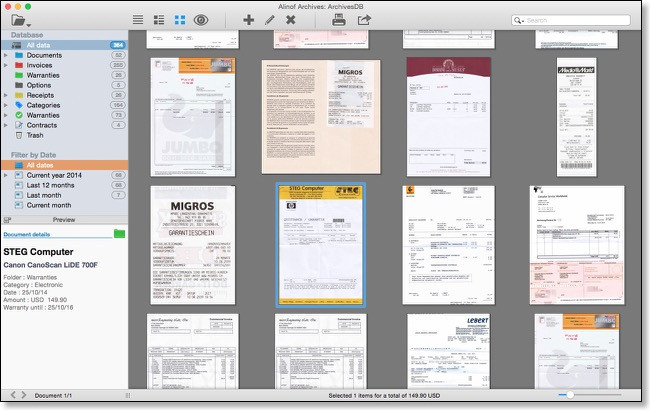The image size is (650, 410).
Task: Expand Current year 2014 filter
Action: [6, 175]
